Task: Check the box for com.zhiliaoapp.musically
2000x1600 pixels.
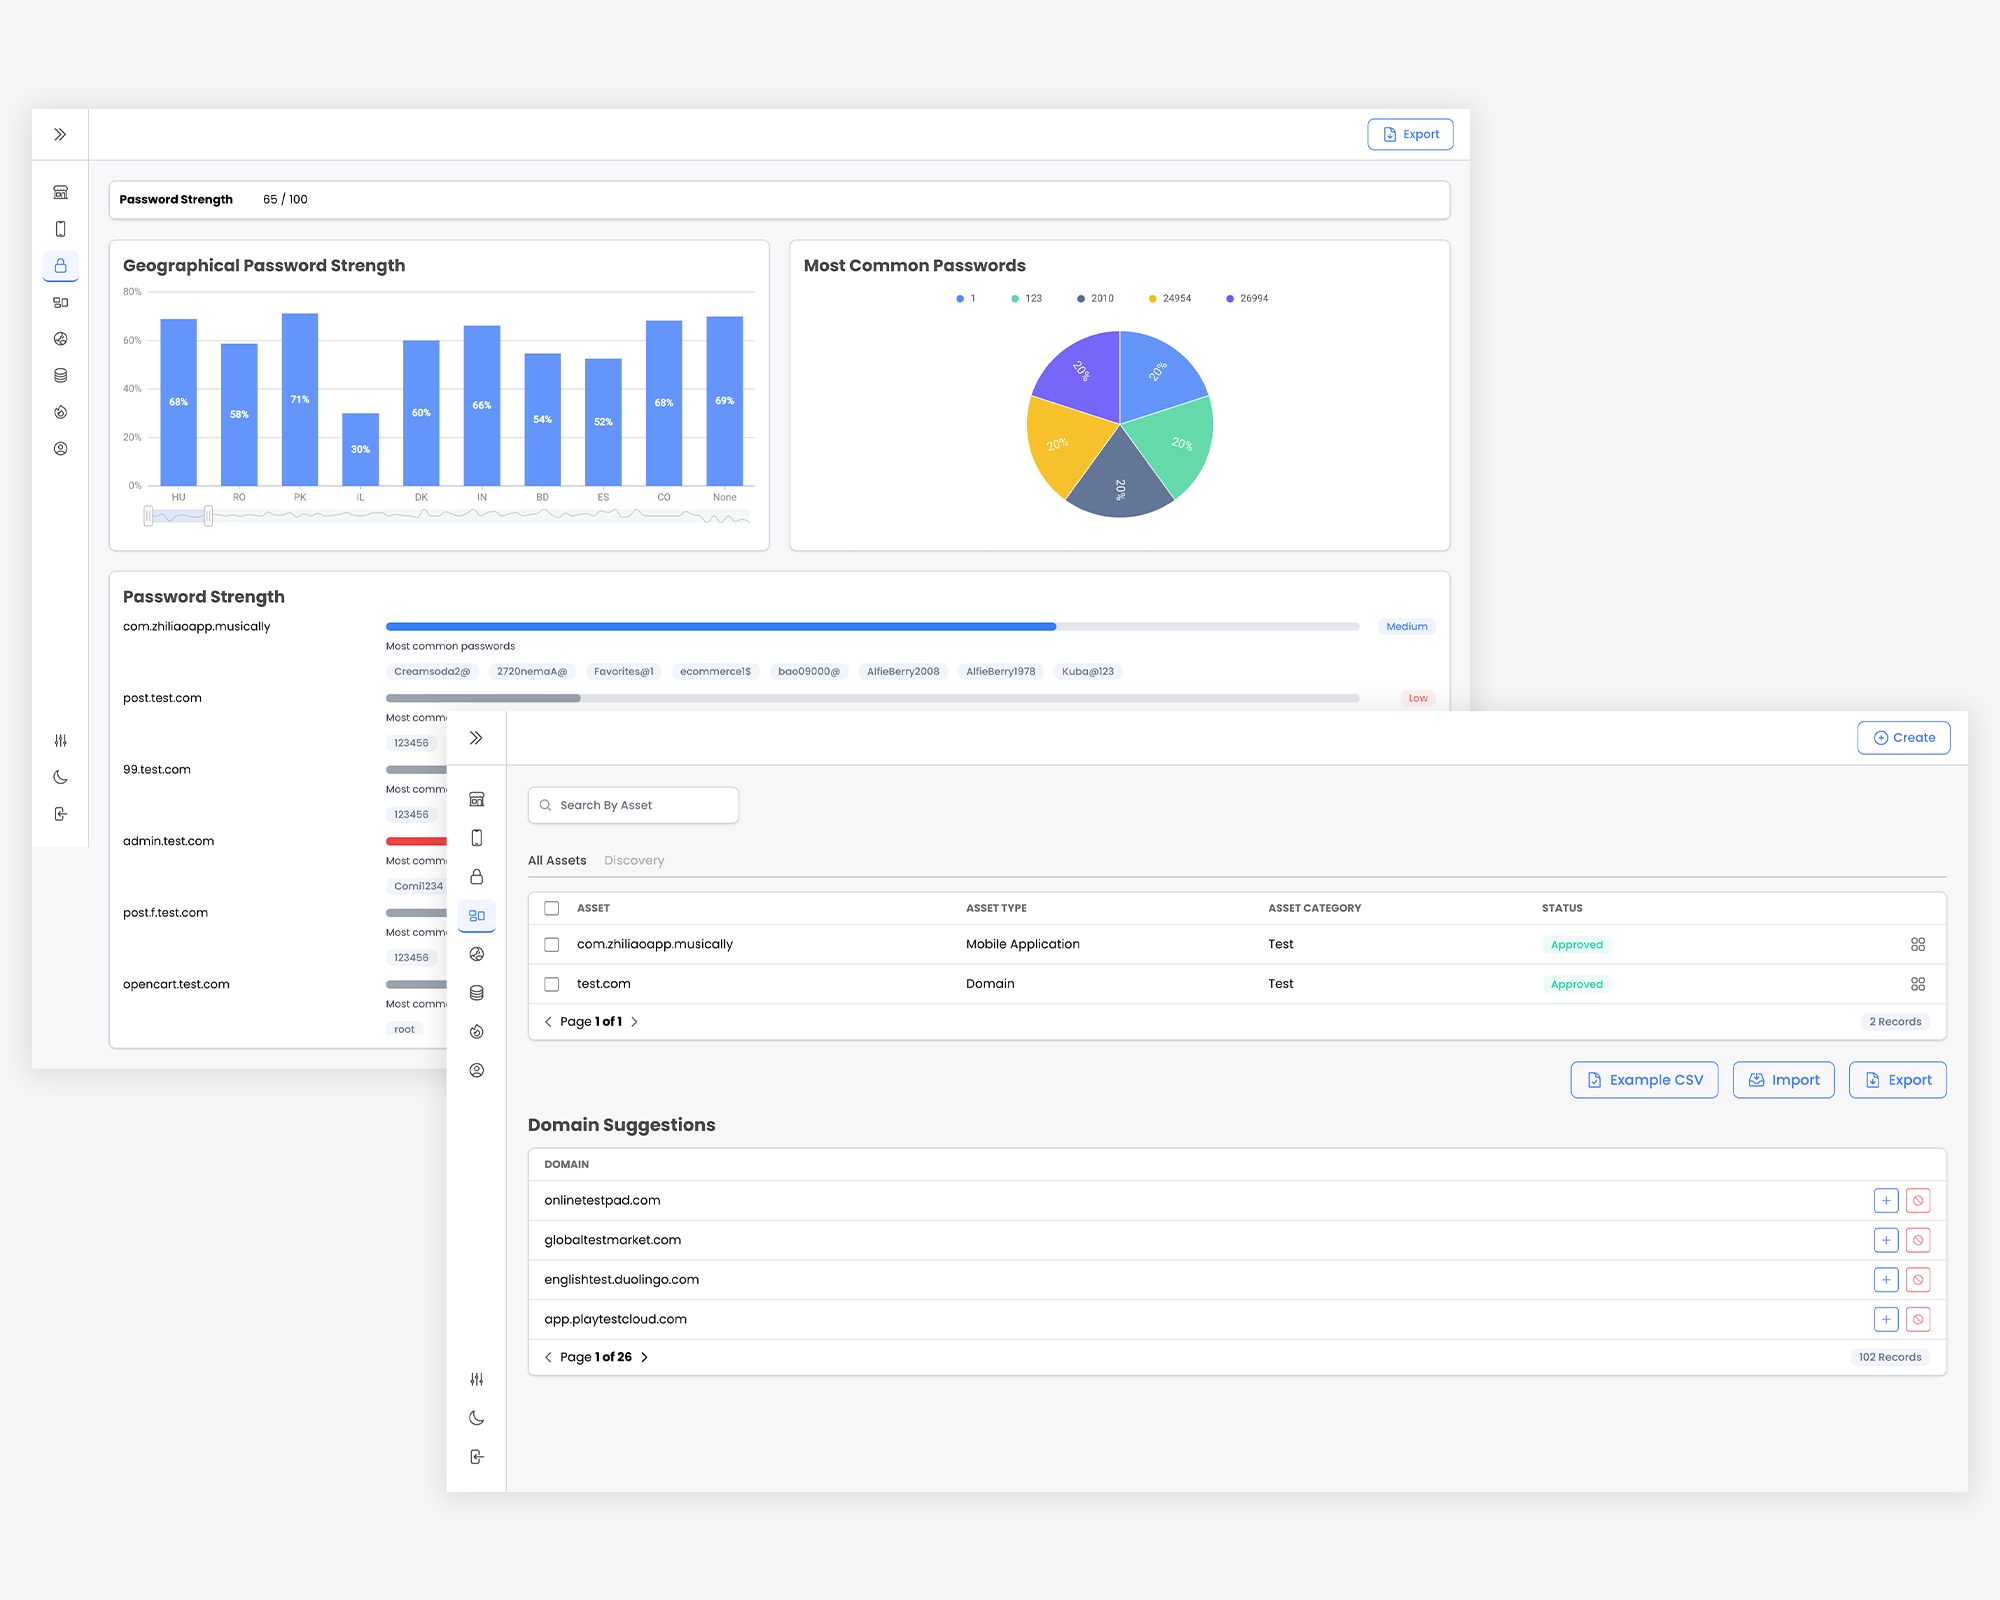Action: pyautogui.click(x=552, y=945)
